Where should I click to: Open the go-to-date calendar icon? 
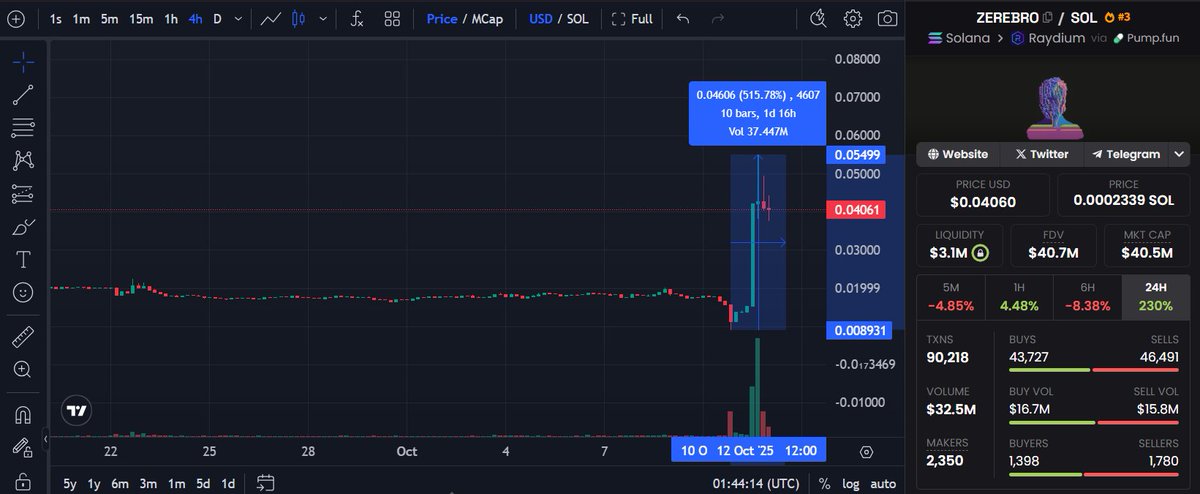pos(265,483)
